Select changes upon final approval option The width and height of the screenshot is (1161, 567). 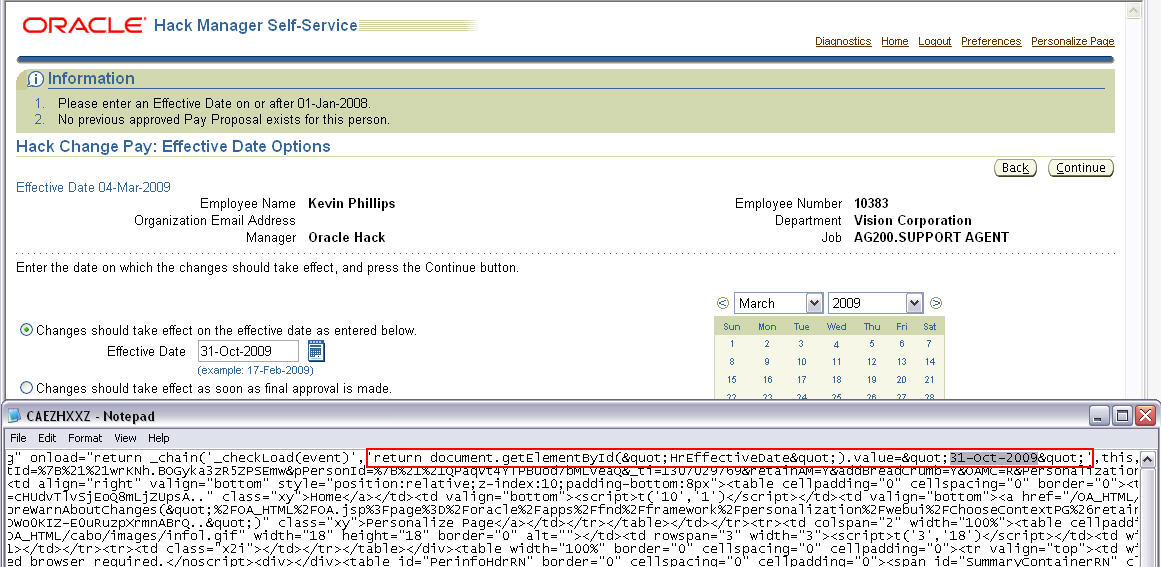(27, 387)
